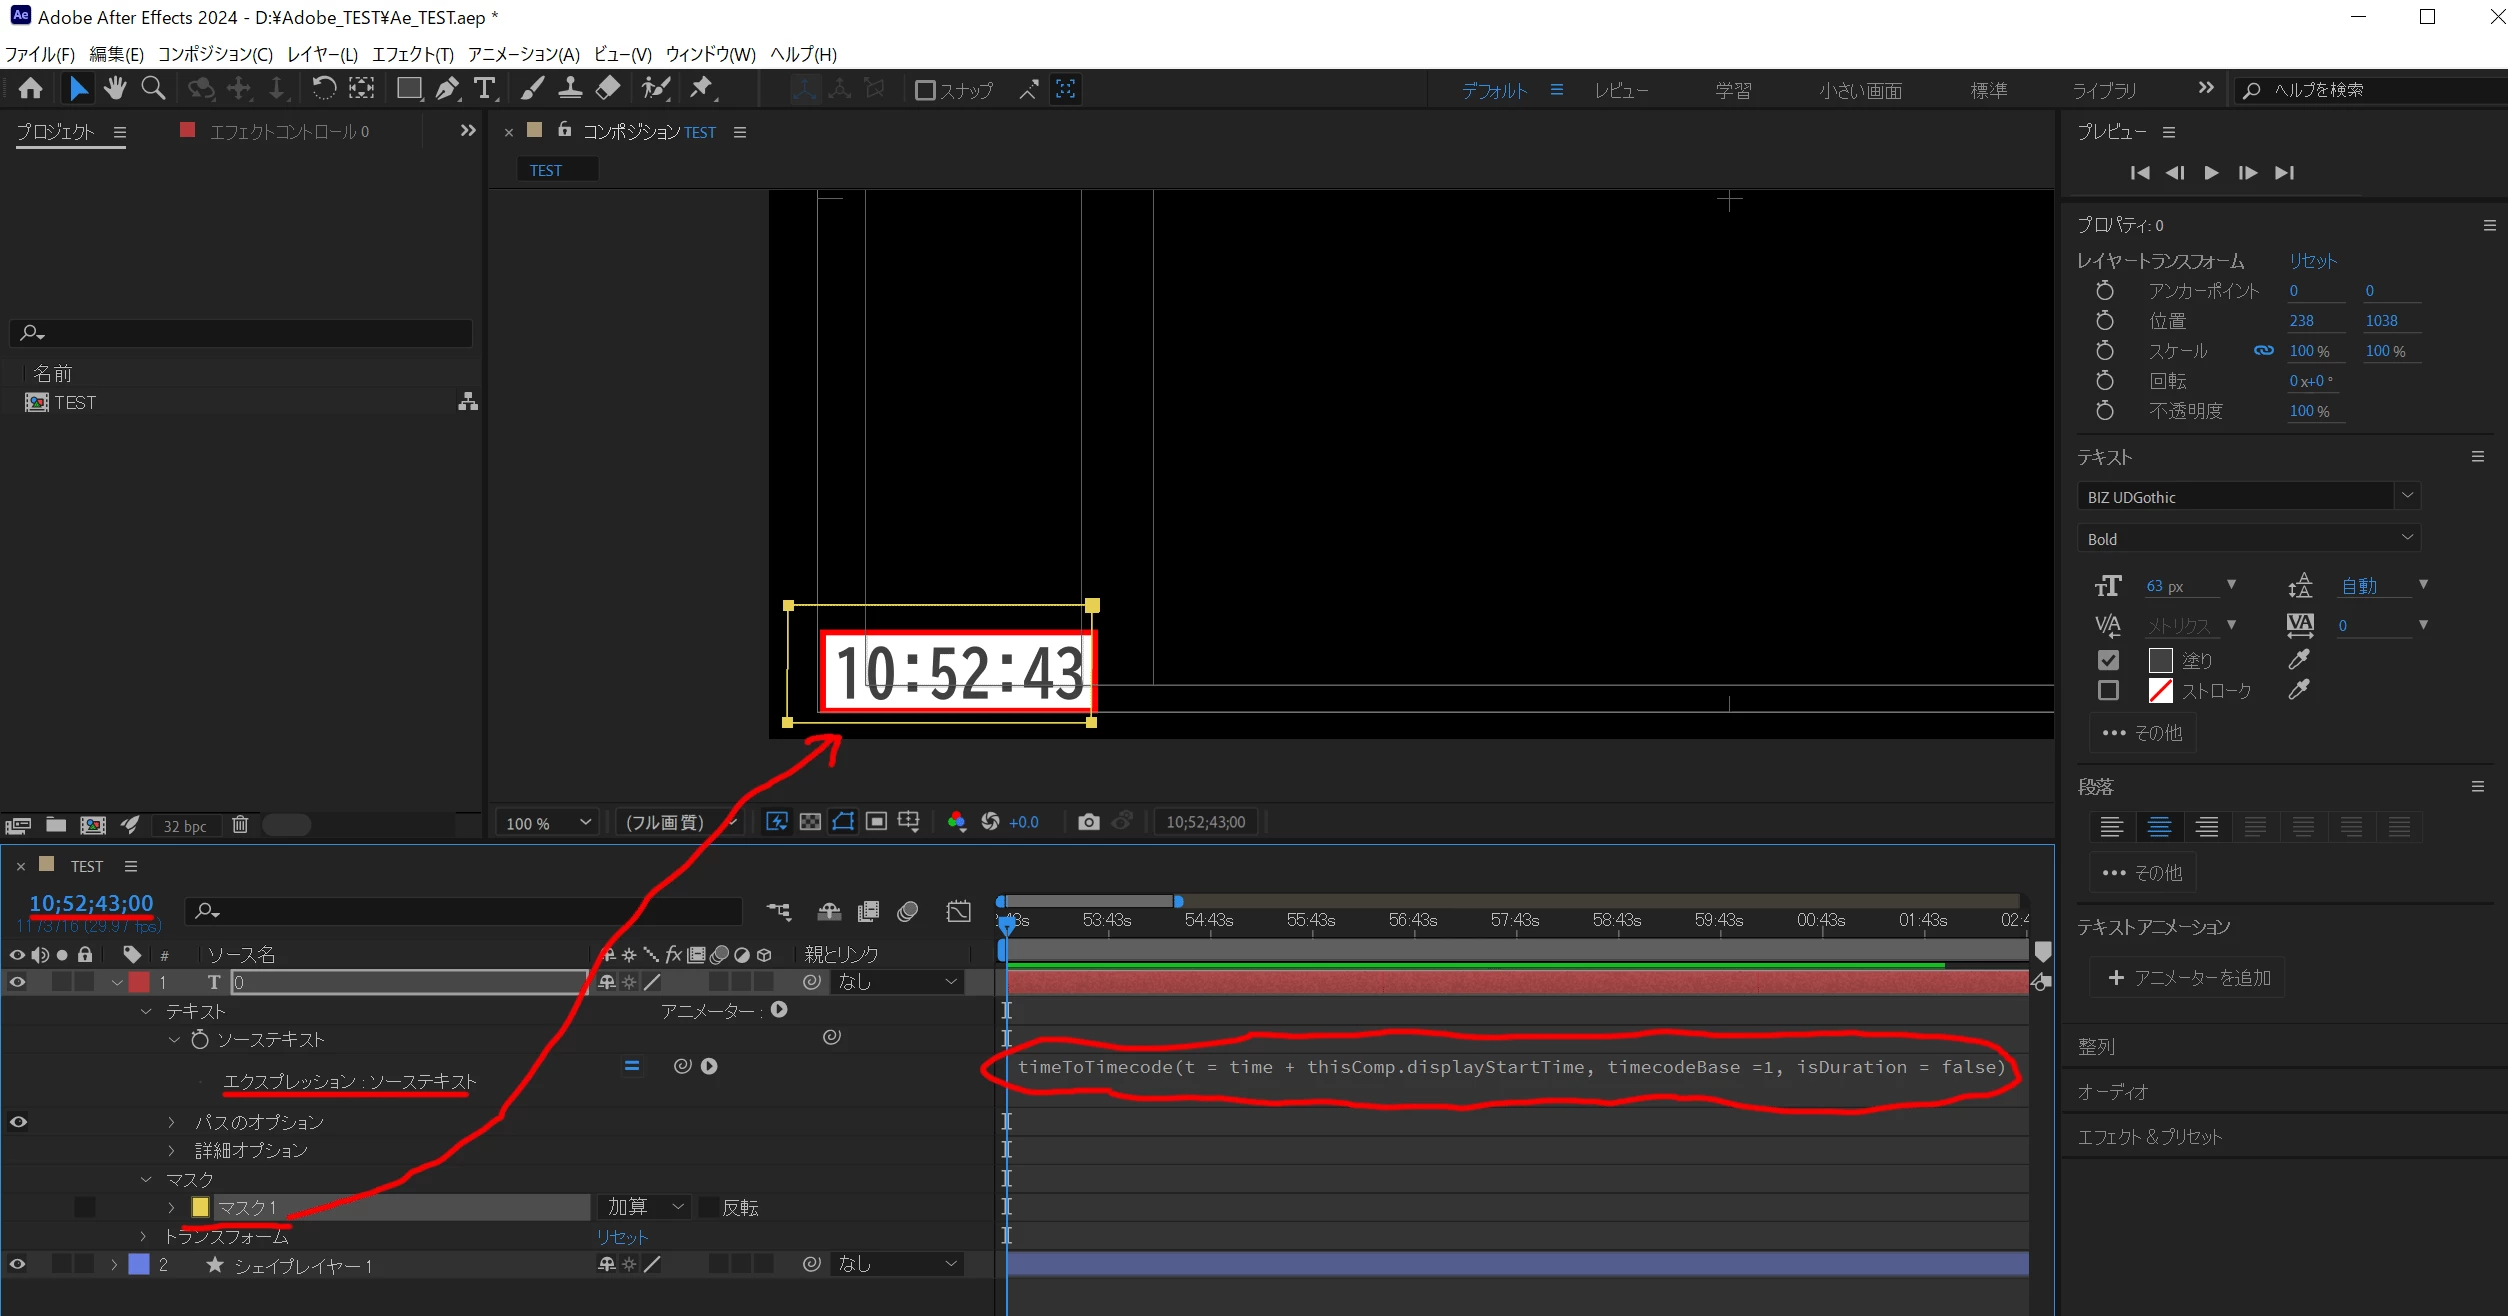The height and width of the screenshot is (1316, 2508).
Task: Open the エフェクト(T) menu
Action: click(x=412, y=54)
